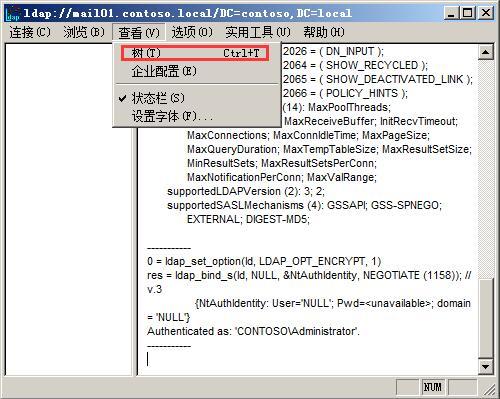Click the vertical scrollbar thumb
500x399 pixels.
(x=486, y=318)
